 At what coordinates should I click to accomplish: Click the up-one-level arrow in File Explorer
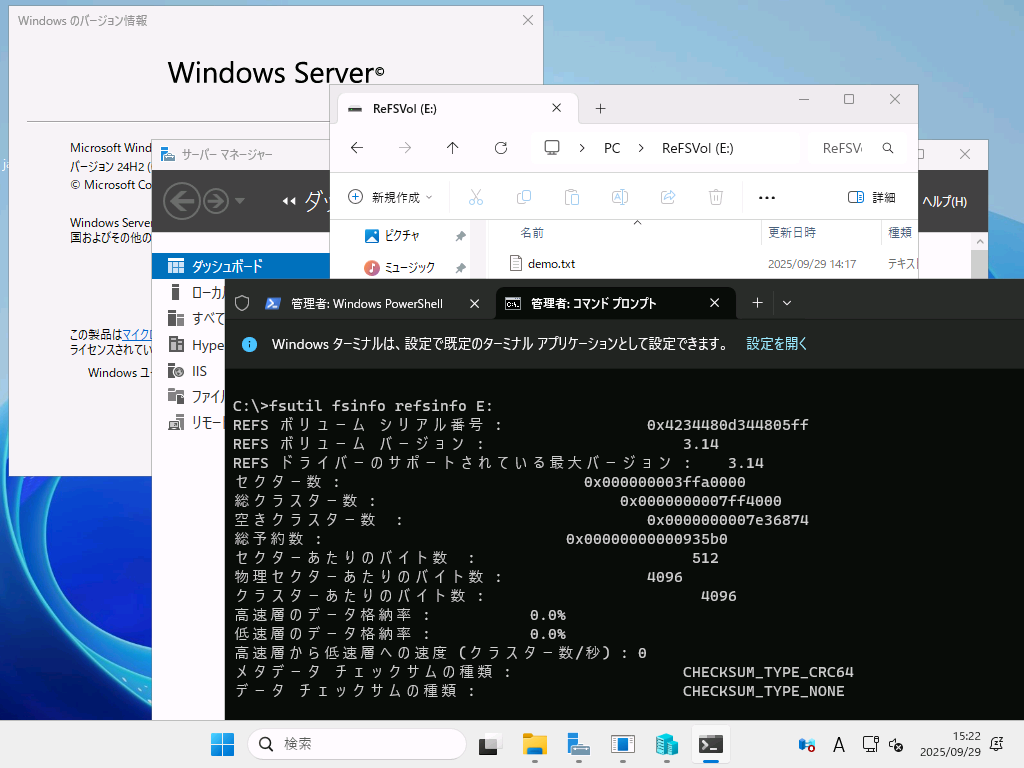pyautogui.click(x=452, y=147)
